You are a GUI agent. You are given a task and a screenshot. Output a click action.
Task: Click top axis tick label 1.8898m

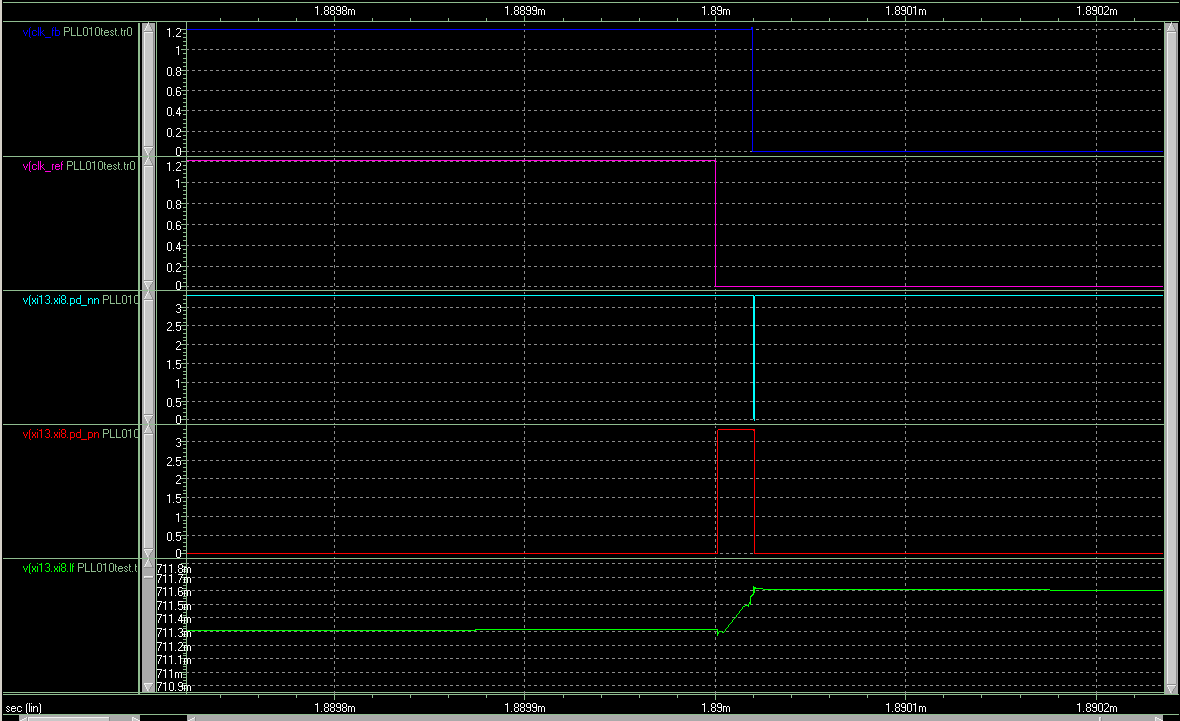click(x=335, y=11)
